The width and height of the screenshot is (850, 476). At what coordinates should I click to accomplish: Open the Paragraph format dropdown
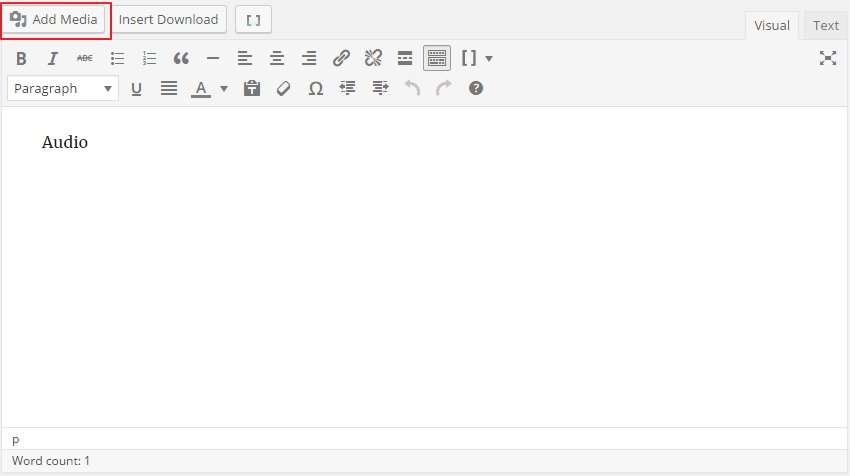coord(63,88)
